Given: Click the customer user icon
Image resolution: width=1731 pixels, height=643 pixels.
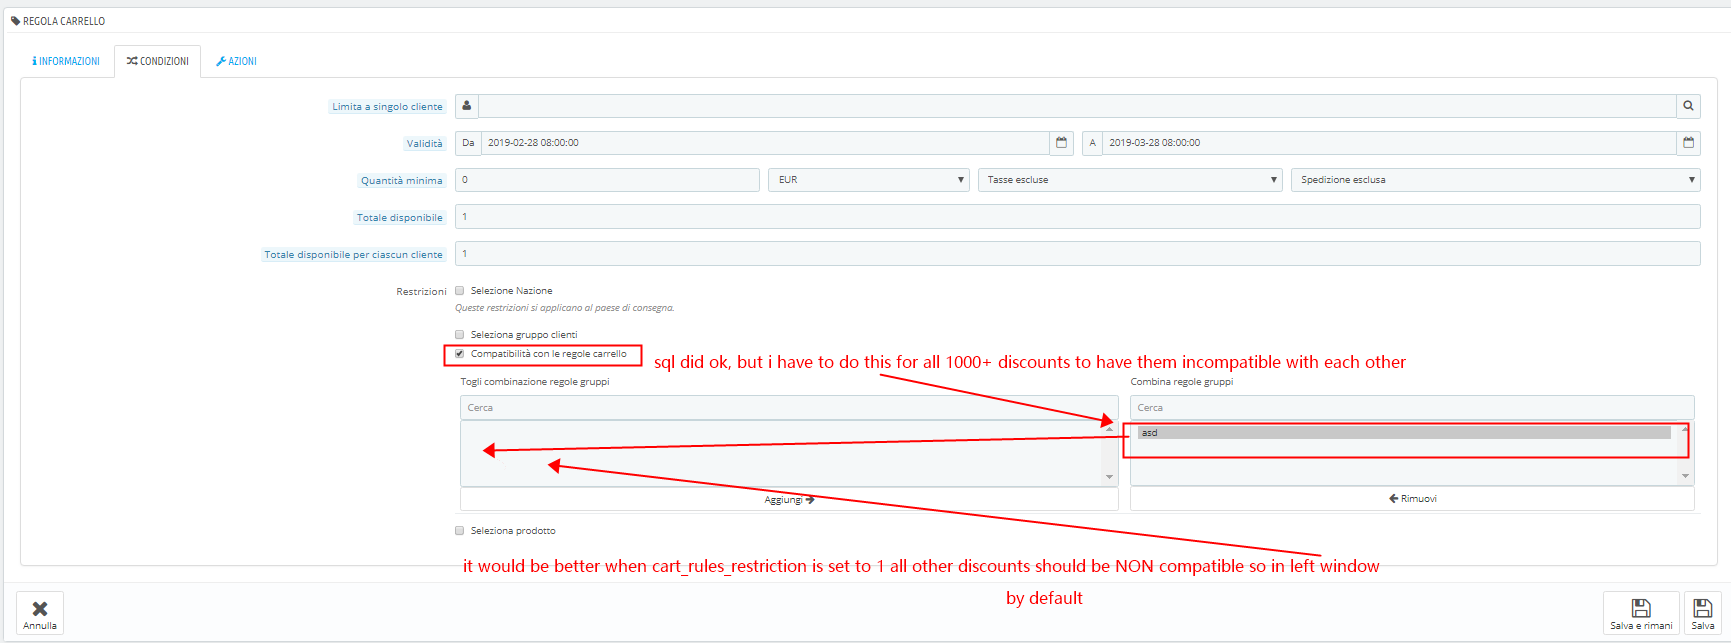Looking at the screenshot, I should [x=467, y=105].
